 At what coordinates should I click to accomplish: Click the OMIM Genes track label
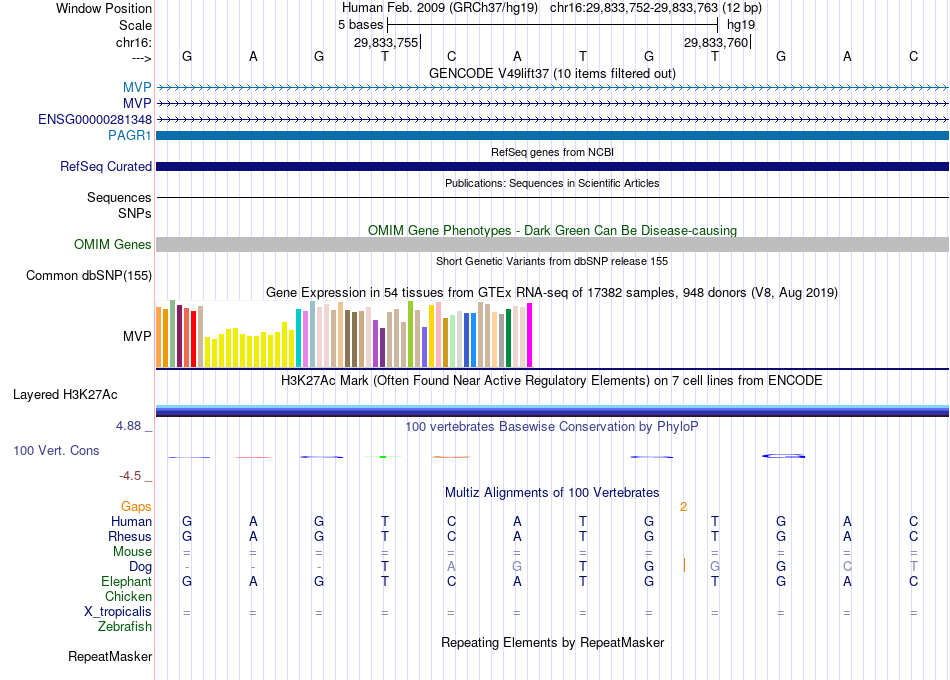pos(113,244)
